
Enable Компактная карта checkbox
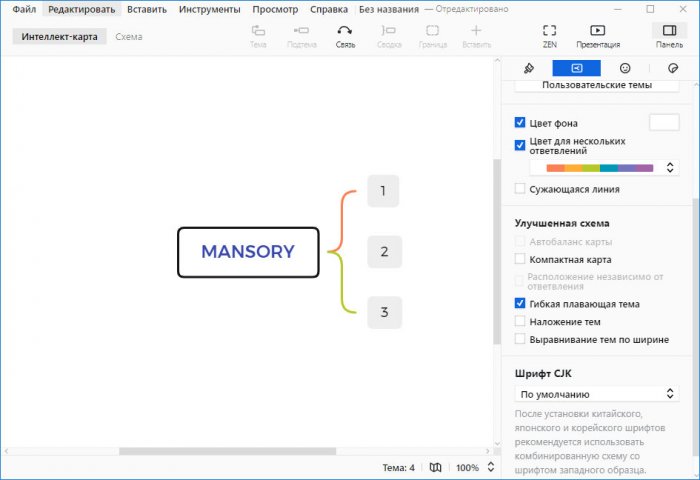520,259
